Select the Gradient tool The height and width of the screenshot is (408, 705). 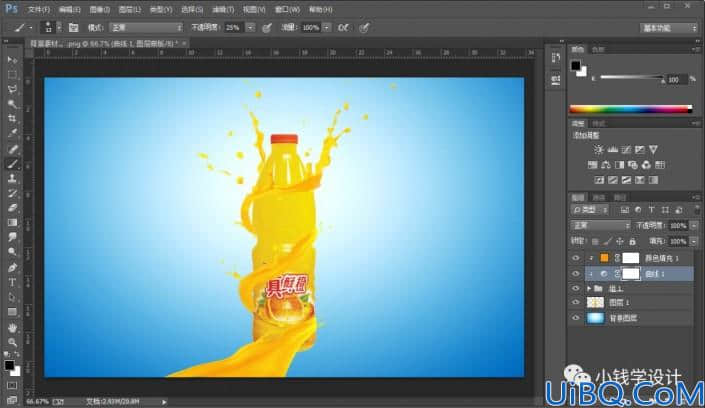12,223
